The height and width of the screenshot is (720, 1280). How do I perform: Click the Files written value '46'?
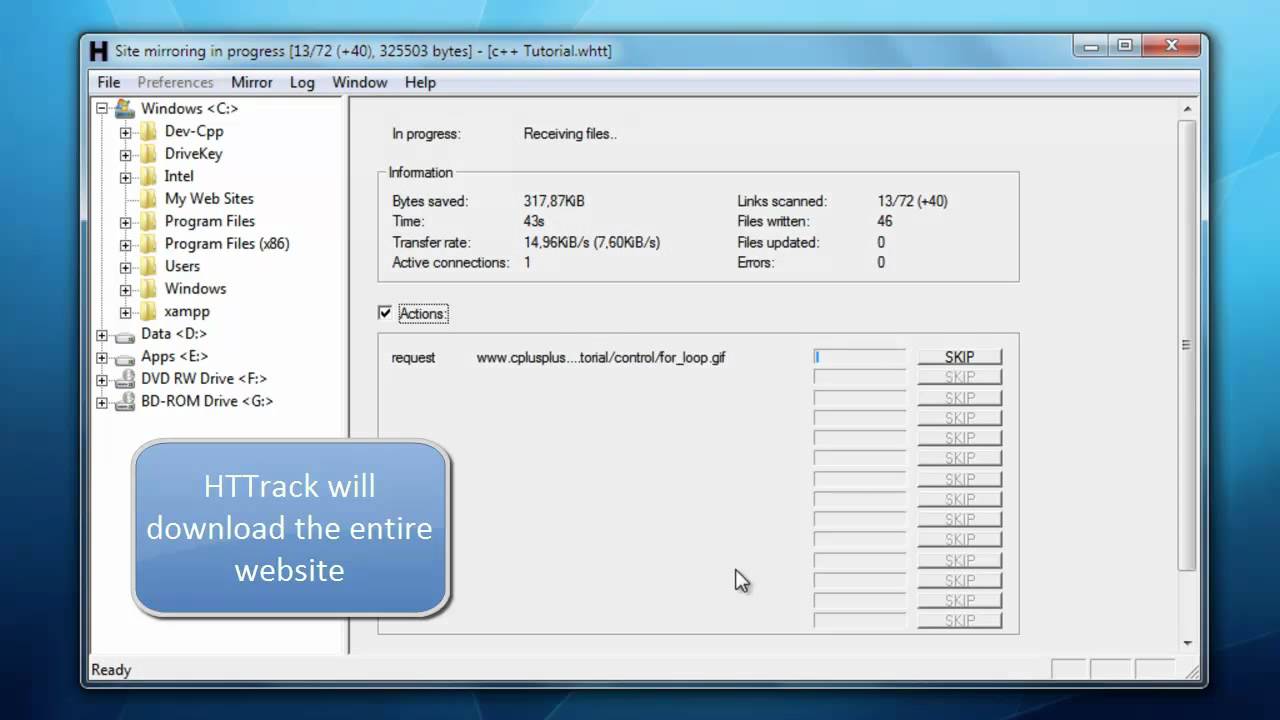tap(885, 221)
